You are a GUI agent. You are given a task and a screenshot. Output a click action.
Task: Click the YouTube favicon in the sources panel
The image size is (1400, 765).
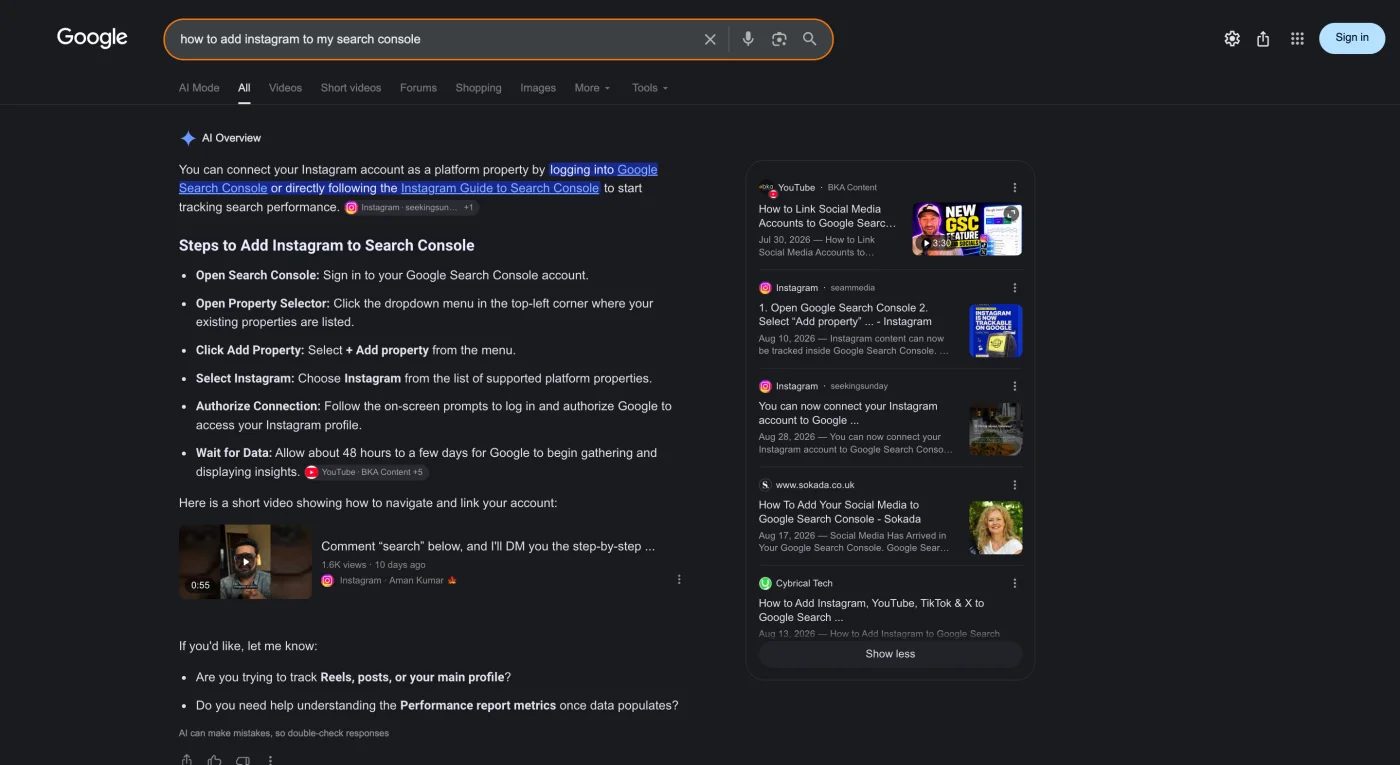(x=766, y=187)
